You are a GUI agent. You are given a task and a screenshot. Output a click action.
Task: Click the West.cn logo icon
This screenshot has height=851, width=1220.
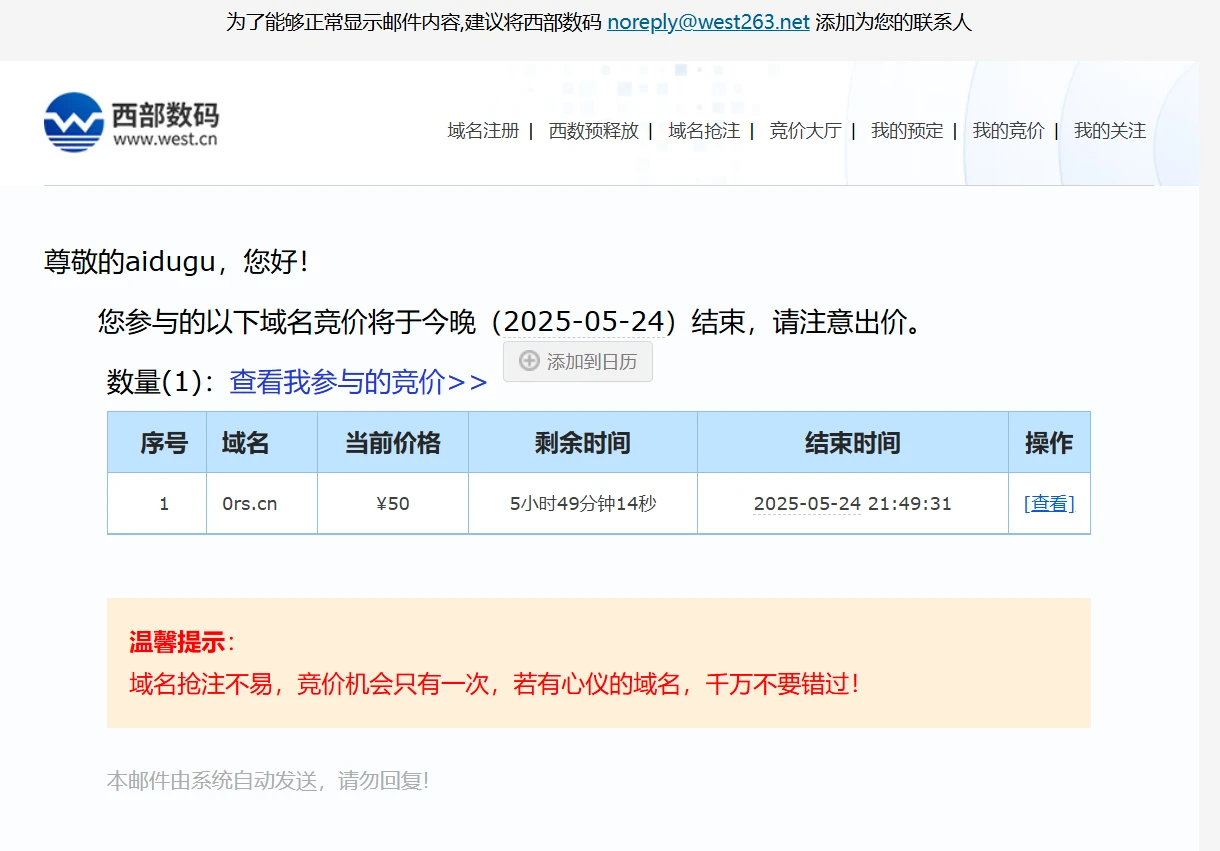74,122
